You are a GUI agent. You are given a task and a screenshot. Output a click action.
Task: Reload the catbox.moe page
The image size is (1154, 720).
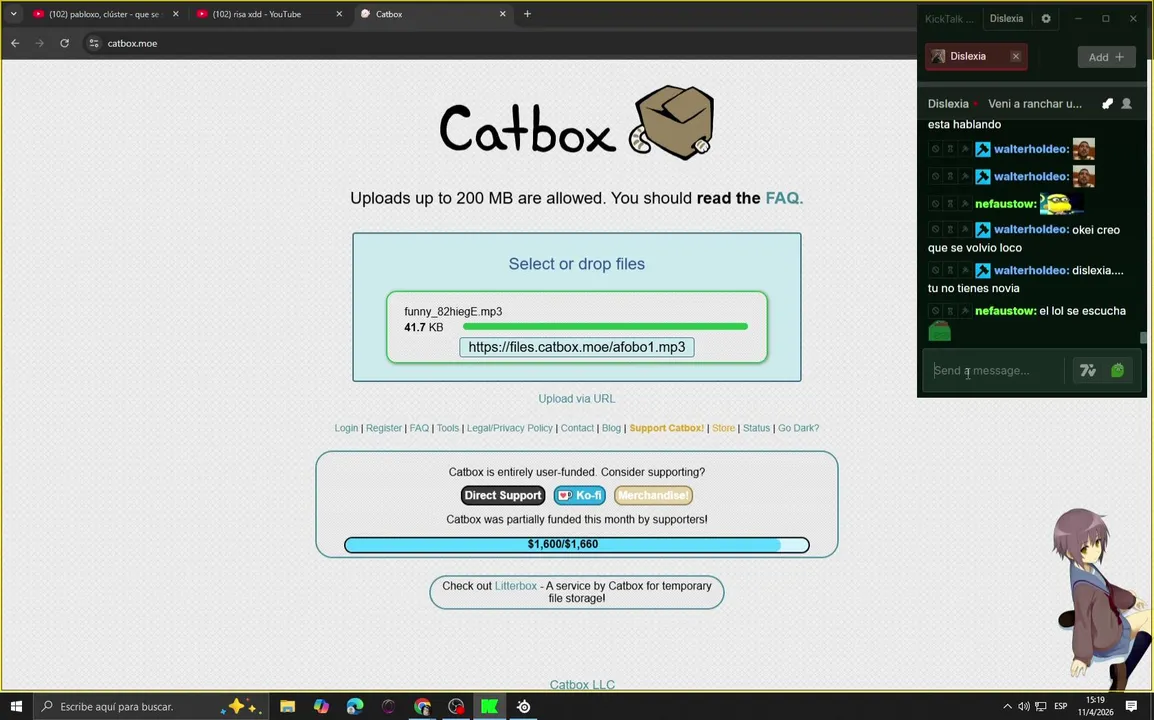coord(65,43)
